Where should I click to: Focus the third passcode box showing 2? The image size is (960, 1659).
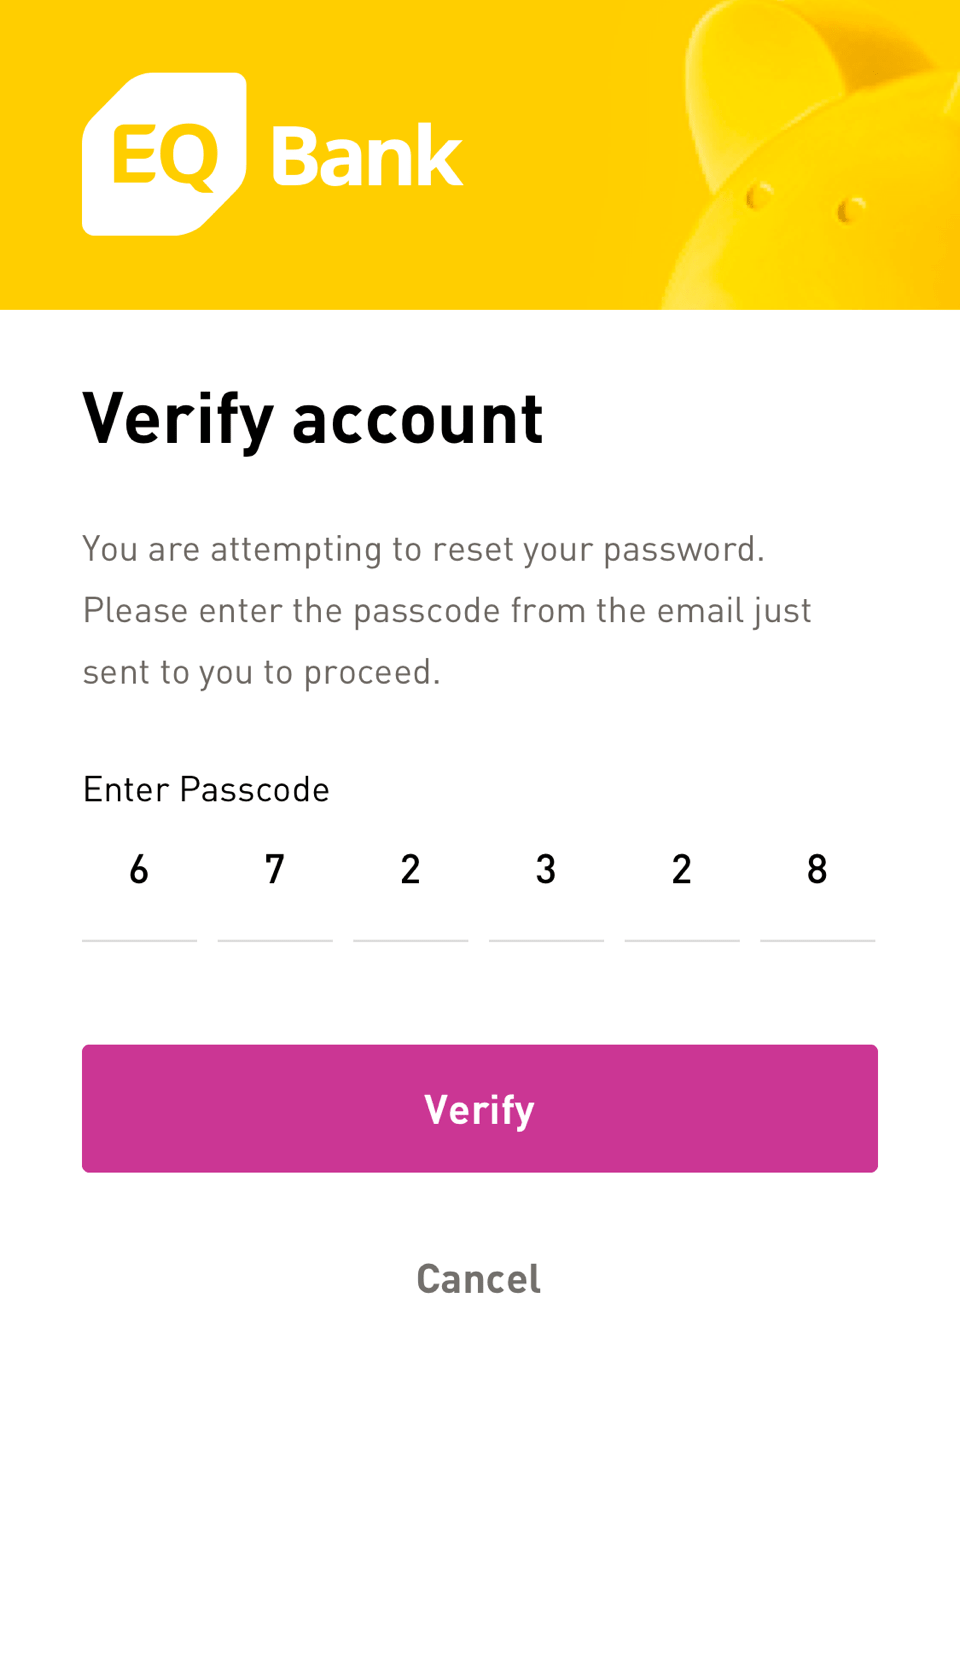coord(410,880)
